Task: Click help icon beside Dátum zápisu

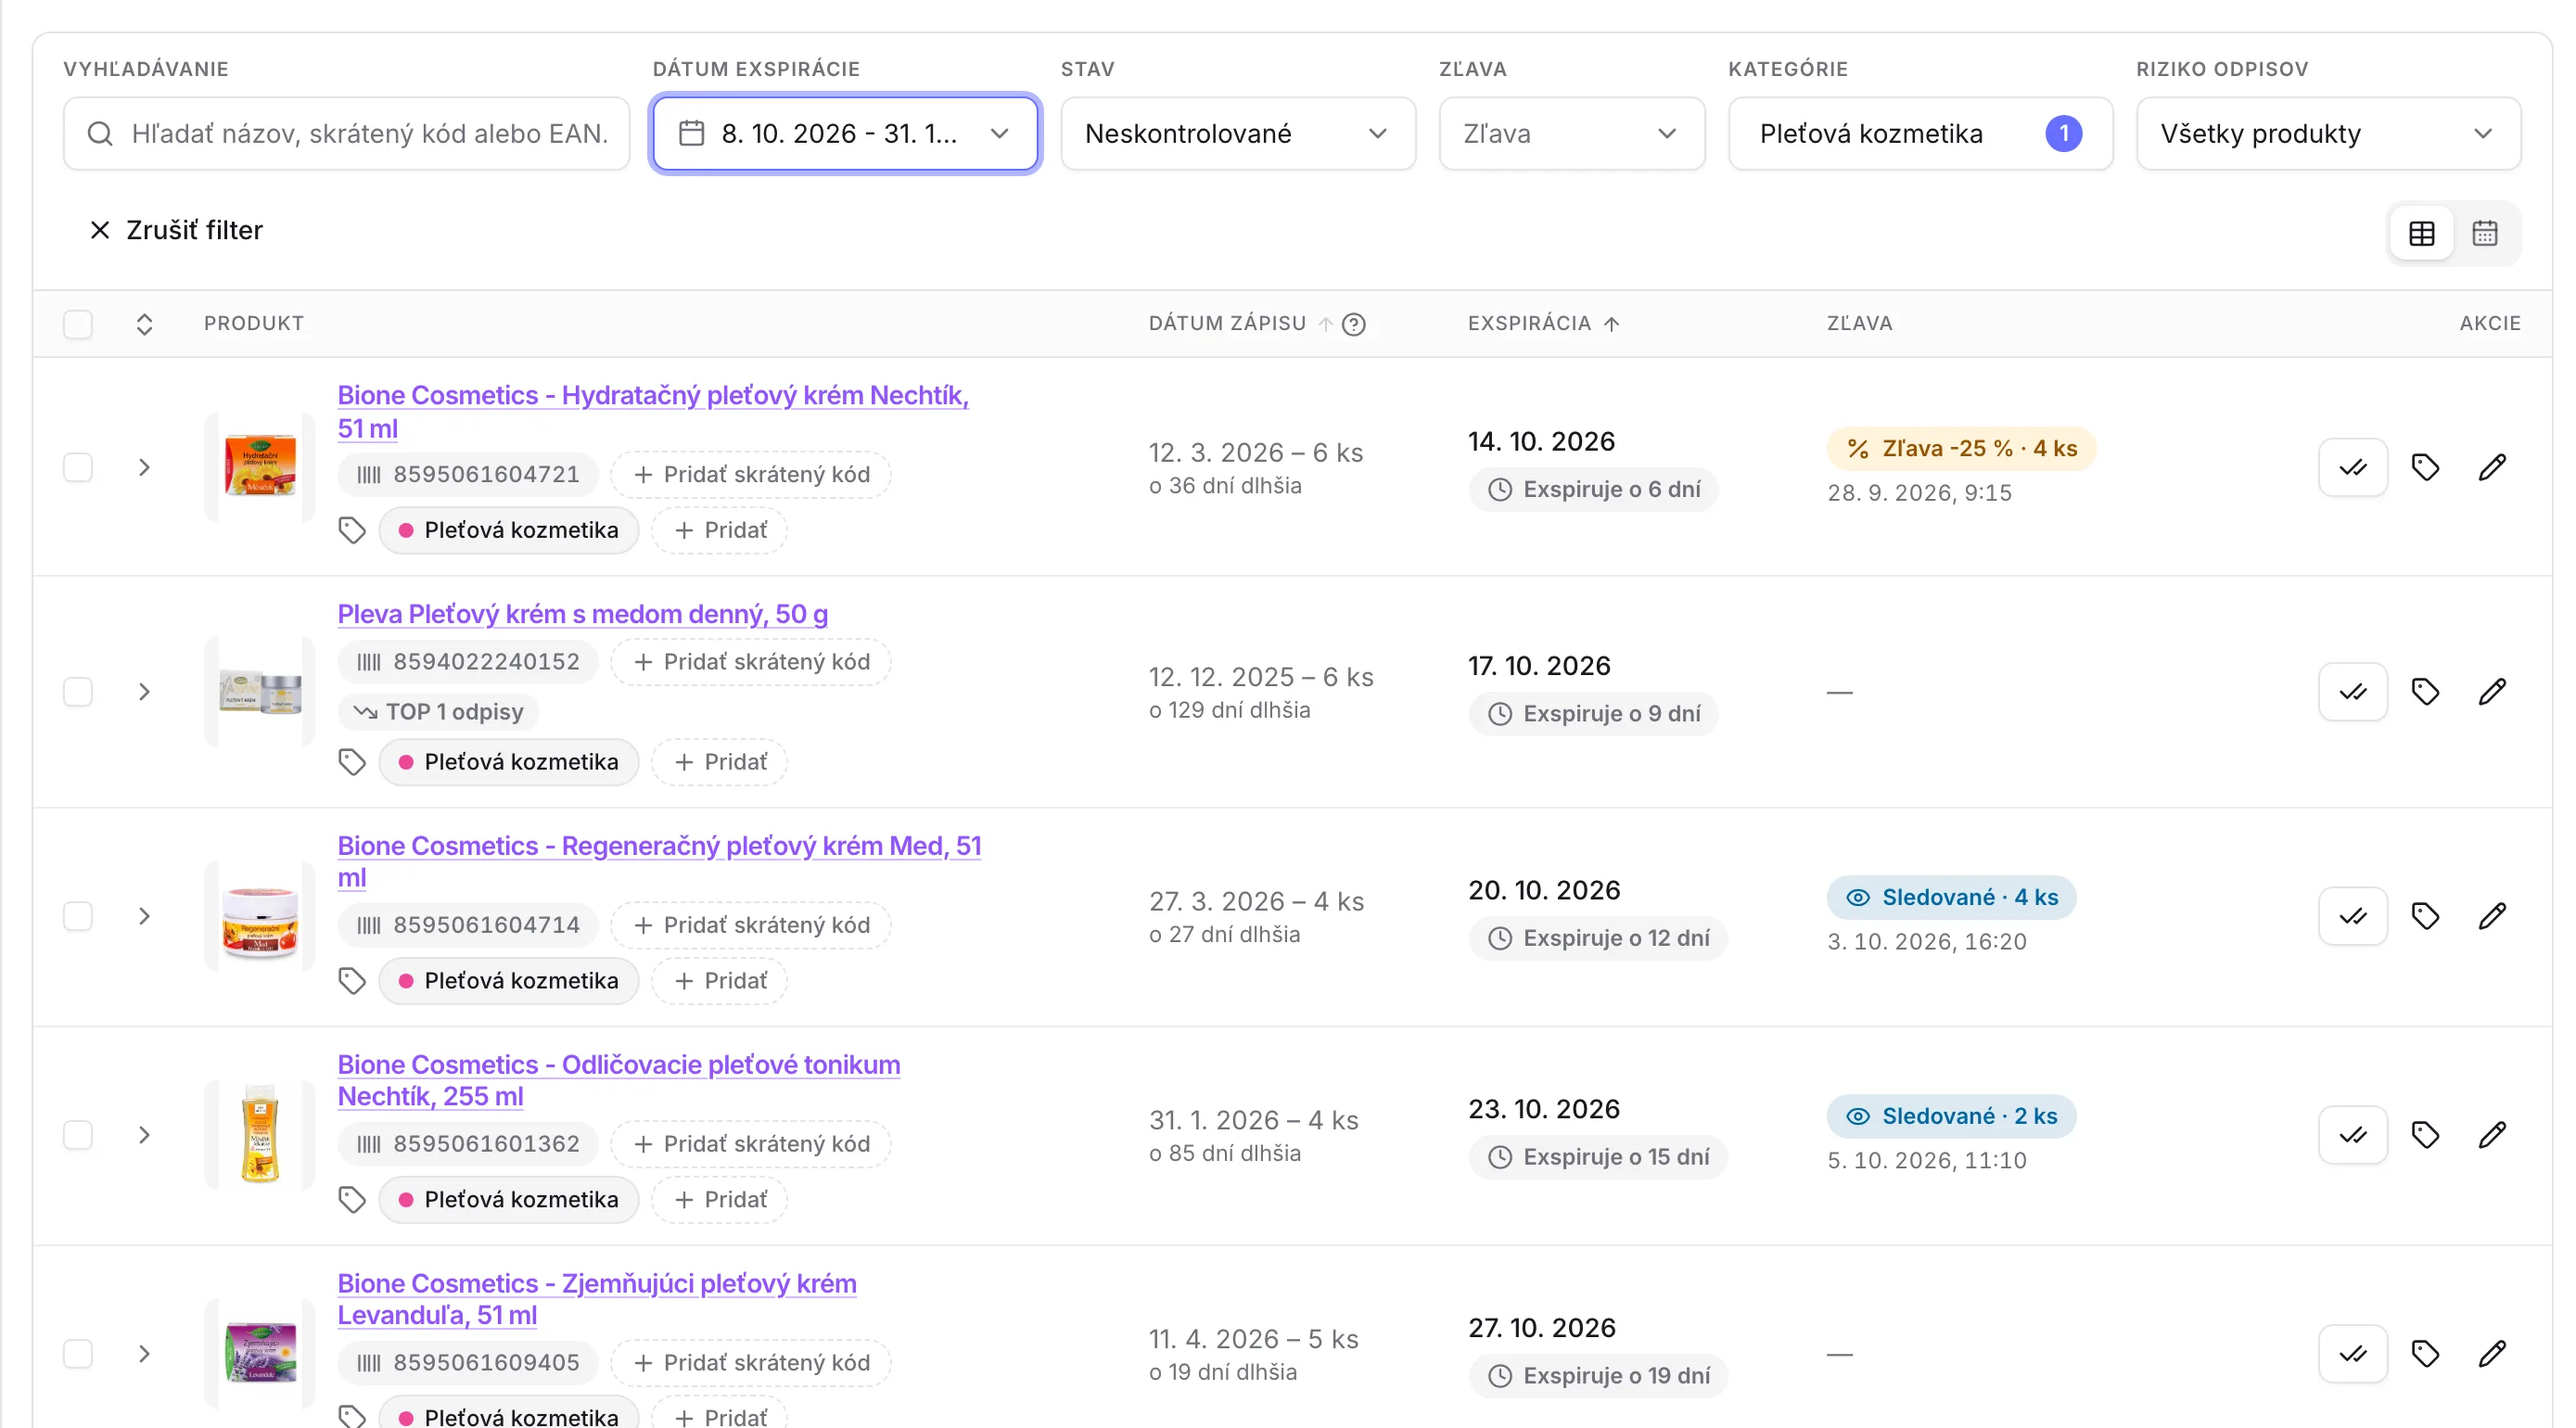Action: (1353, 324)
